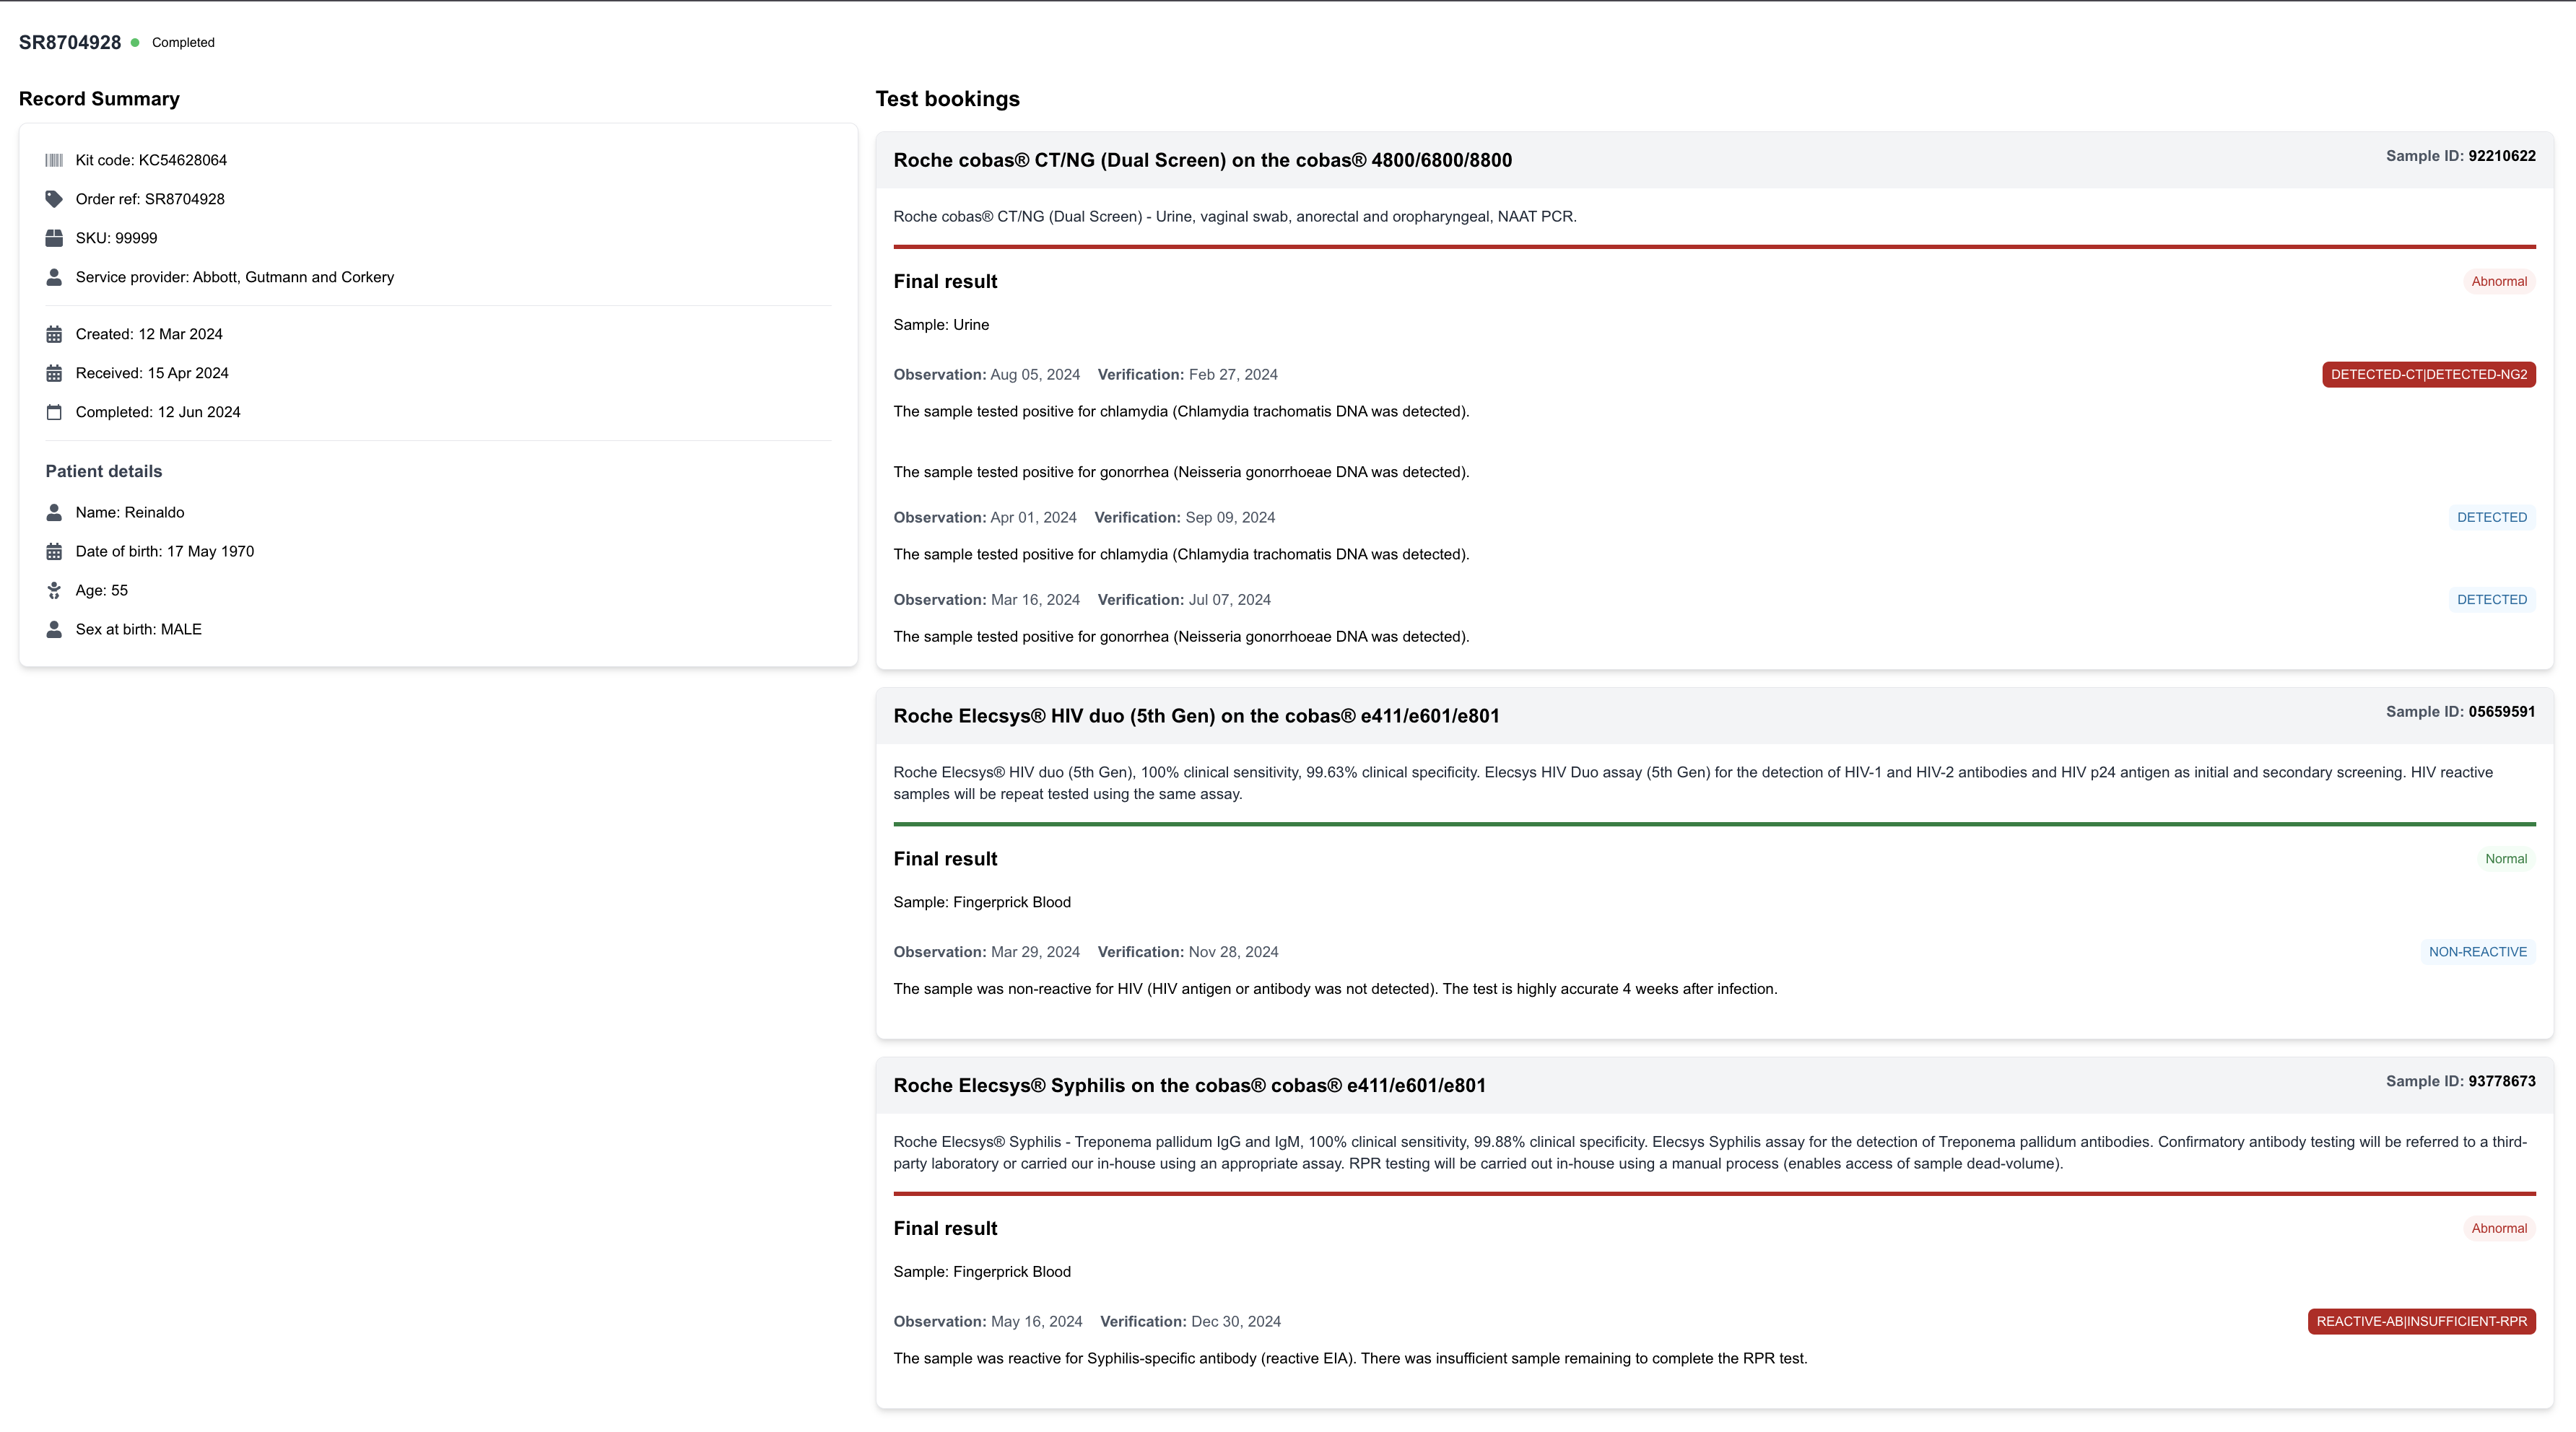Click the calendar icon beside Created date
This screenshot has height=1432, width=2576.
pos(54,334)
